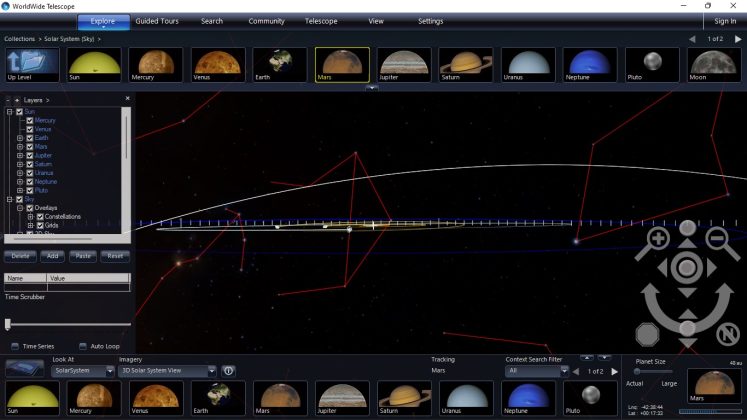Screen dimensions: 747x420
Task: Uncheck the Jupiter layer checkbox
Action: coord(30,156)
